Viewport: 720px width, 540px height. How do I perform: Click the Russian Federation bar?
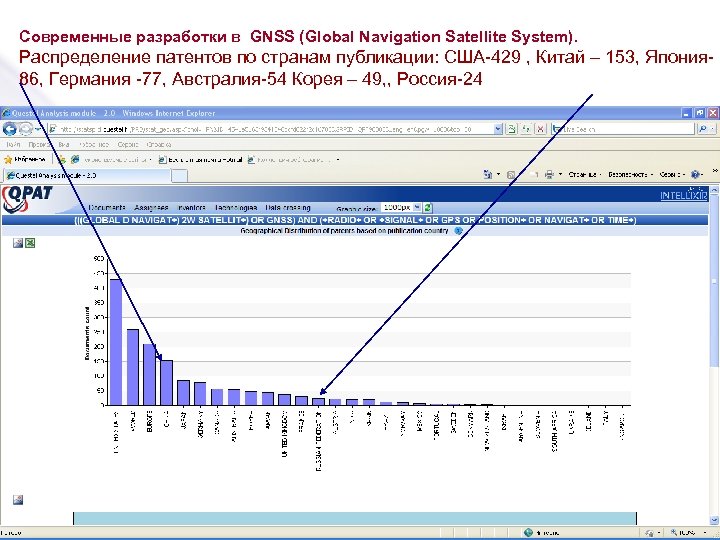click(x=319, y=402)
